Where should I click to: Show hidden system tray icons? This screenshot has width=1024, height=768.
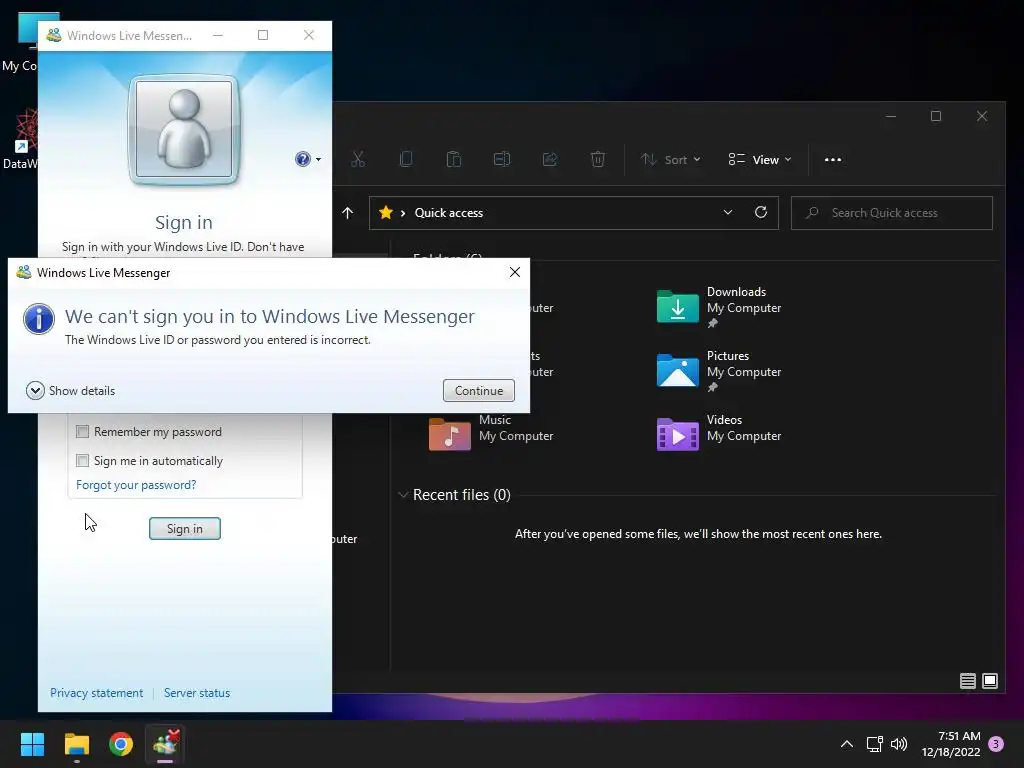click(x=846, y=744)
